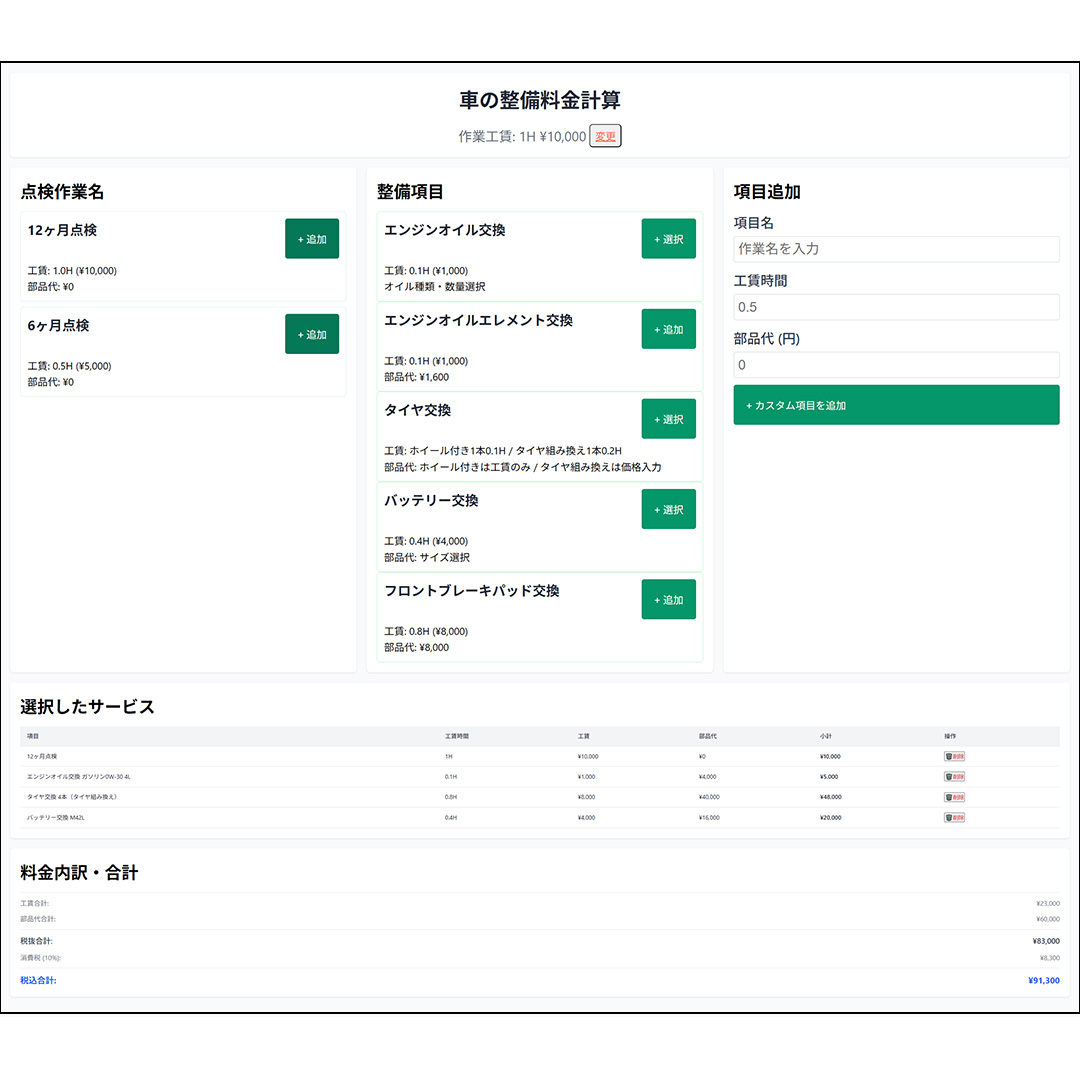
Task: Click the 部品代 parts cost input showing 0
Action: point(896,364)
